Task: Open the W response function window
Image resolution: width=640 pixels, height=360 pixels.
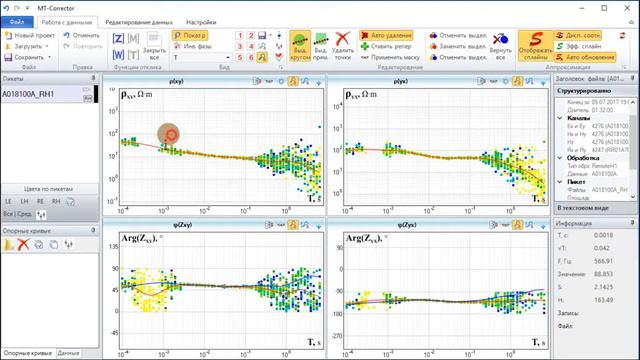Action: click(x=118, y=55)
